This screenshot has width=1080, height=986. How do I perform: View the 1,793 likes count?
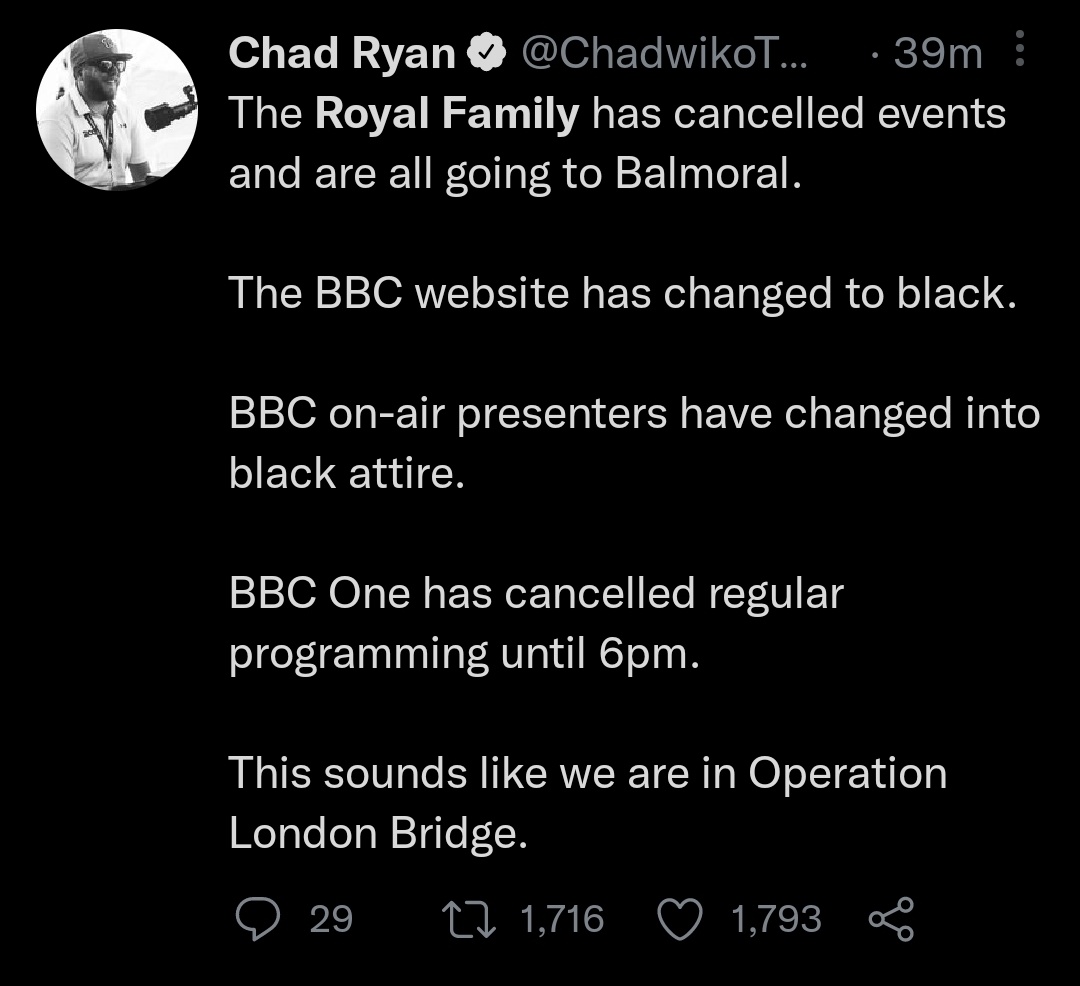[x=776, y=919]
